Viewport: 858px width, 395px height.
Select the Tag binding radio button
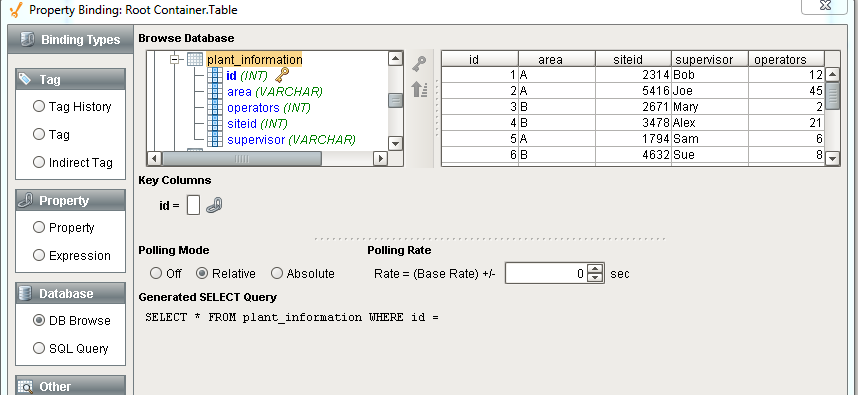[x=39, y=134]
